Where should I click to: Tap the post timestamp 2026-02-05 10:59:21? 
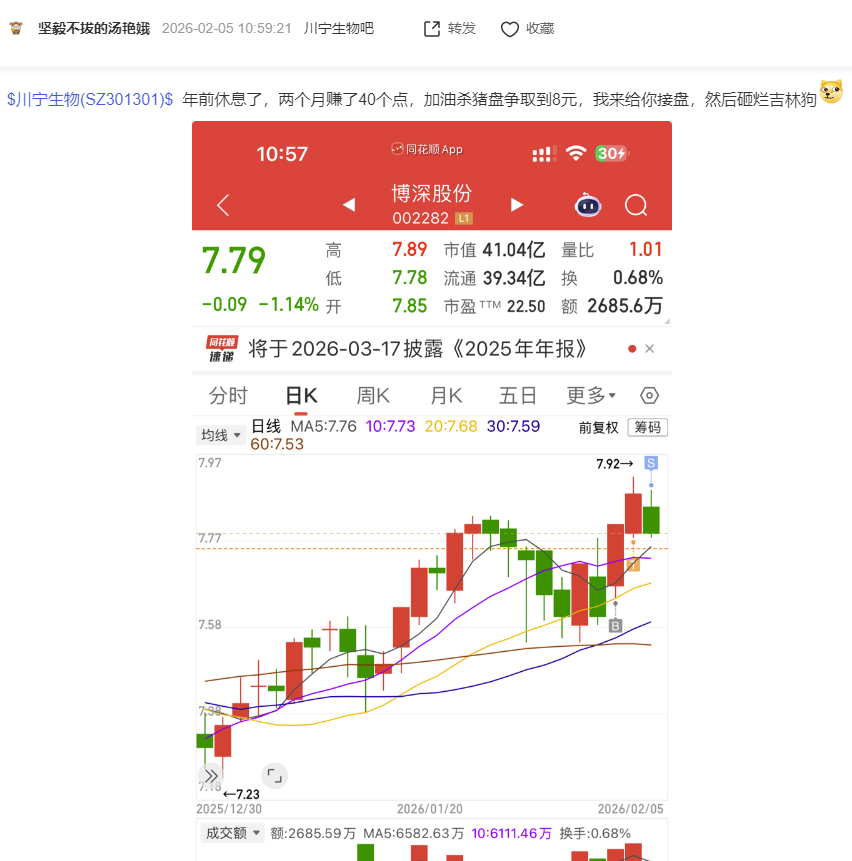click(227, 29)
